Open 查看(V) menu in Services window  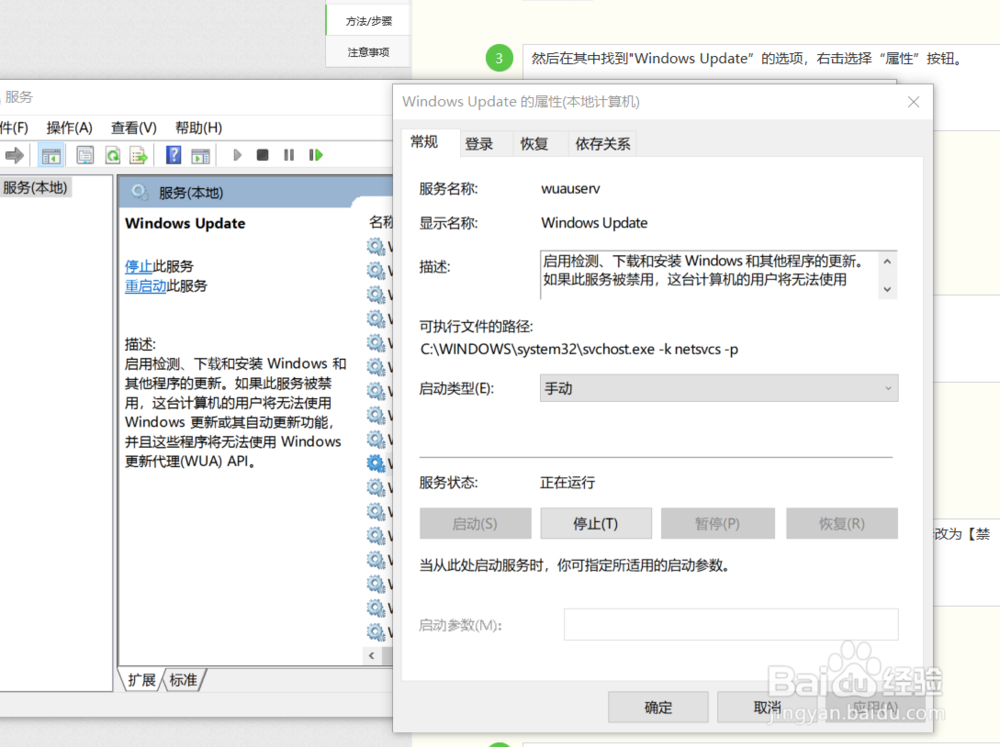click(134, 128)
